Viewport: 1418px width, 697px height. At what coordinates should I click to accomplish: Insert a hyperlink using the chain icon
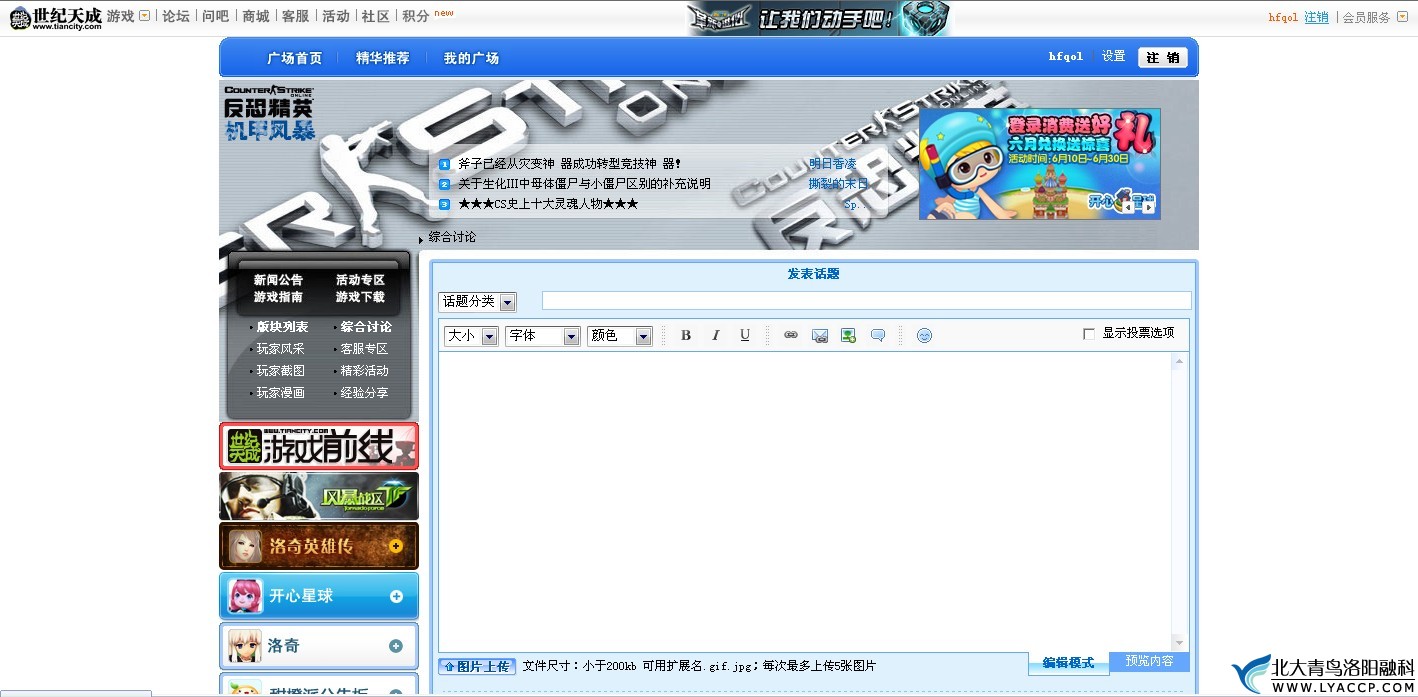coord(791,336)
